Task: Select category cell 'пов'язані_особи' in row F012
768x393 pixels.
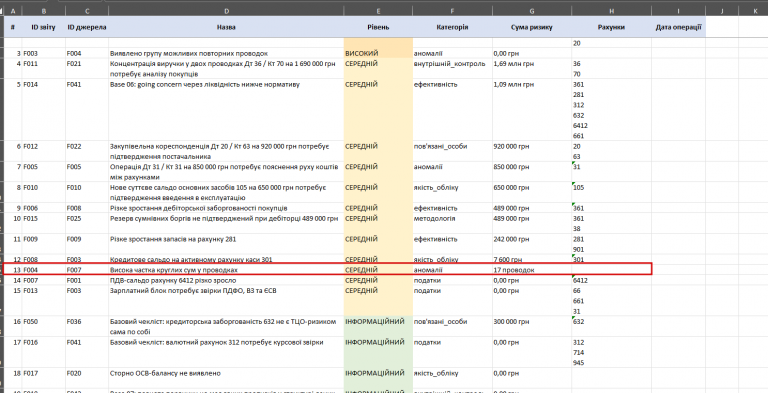Action: 453,151
